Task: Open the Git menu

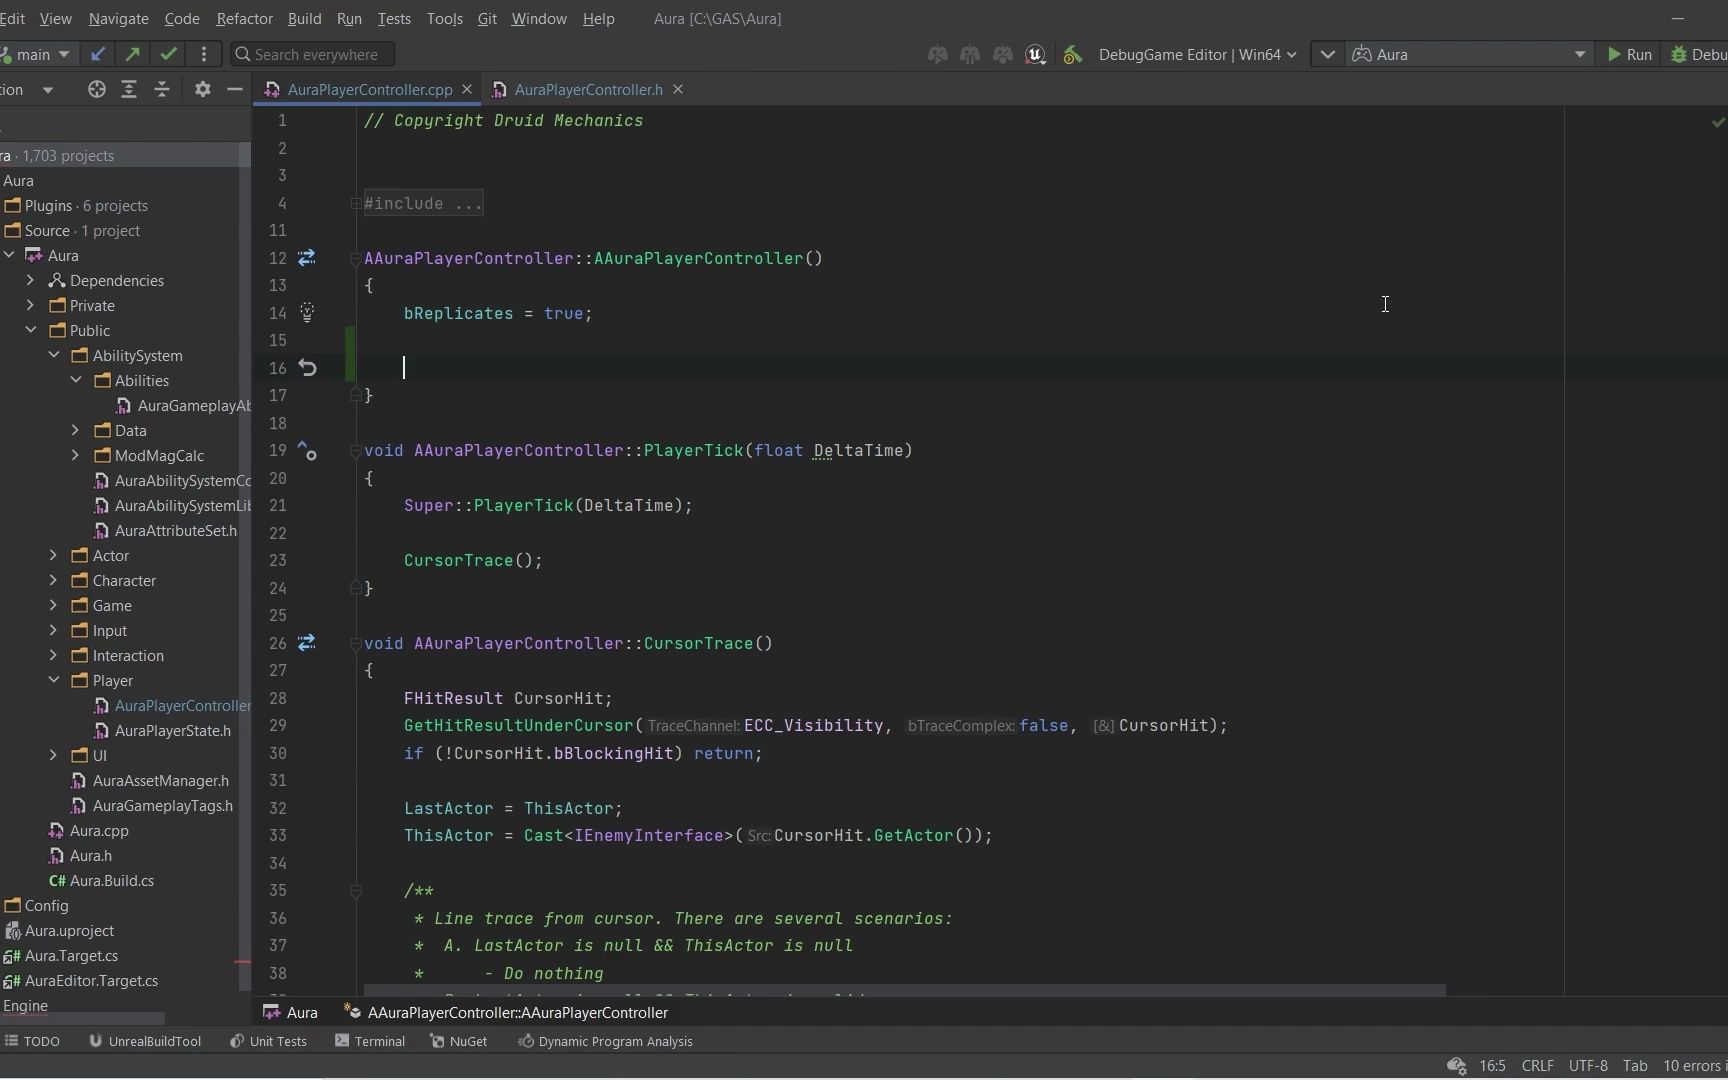Action: click(x=487, y=19)
